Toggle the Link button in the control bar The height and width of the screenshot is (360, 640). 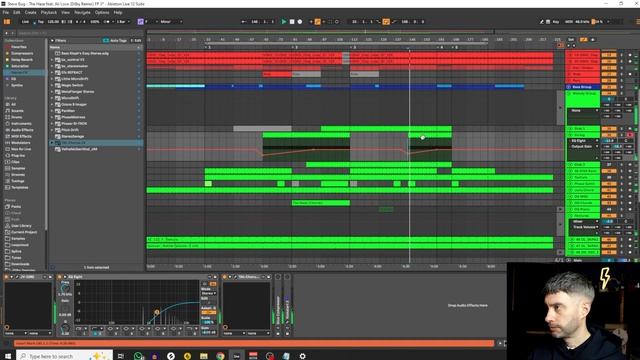tap(25, 22)
